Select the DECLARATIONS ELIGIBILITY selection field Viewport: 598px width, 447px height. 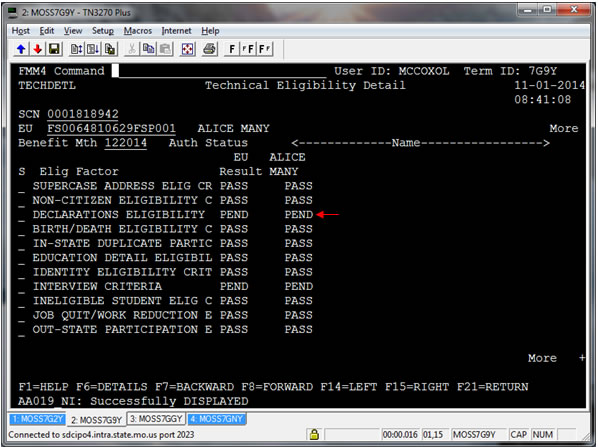click(x=22, y=215)
